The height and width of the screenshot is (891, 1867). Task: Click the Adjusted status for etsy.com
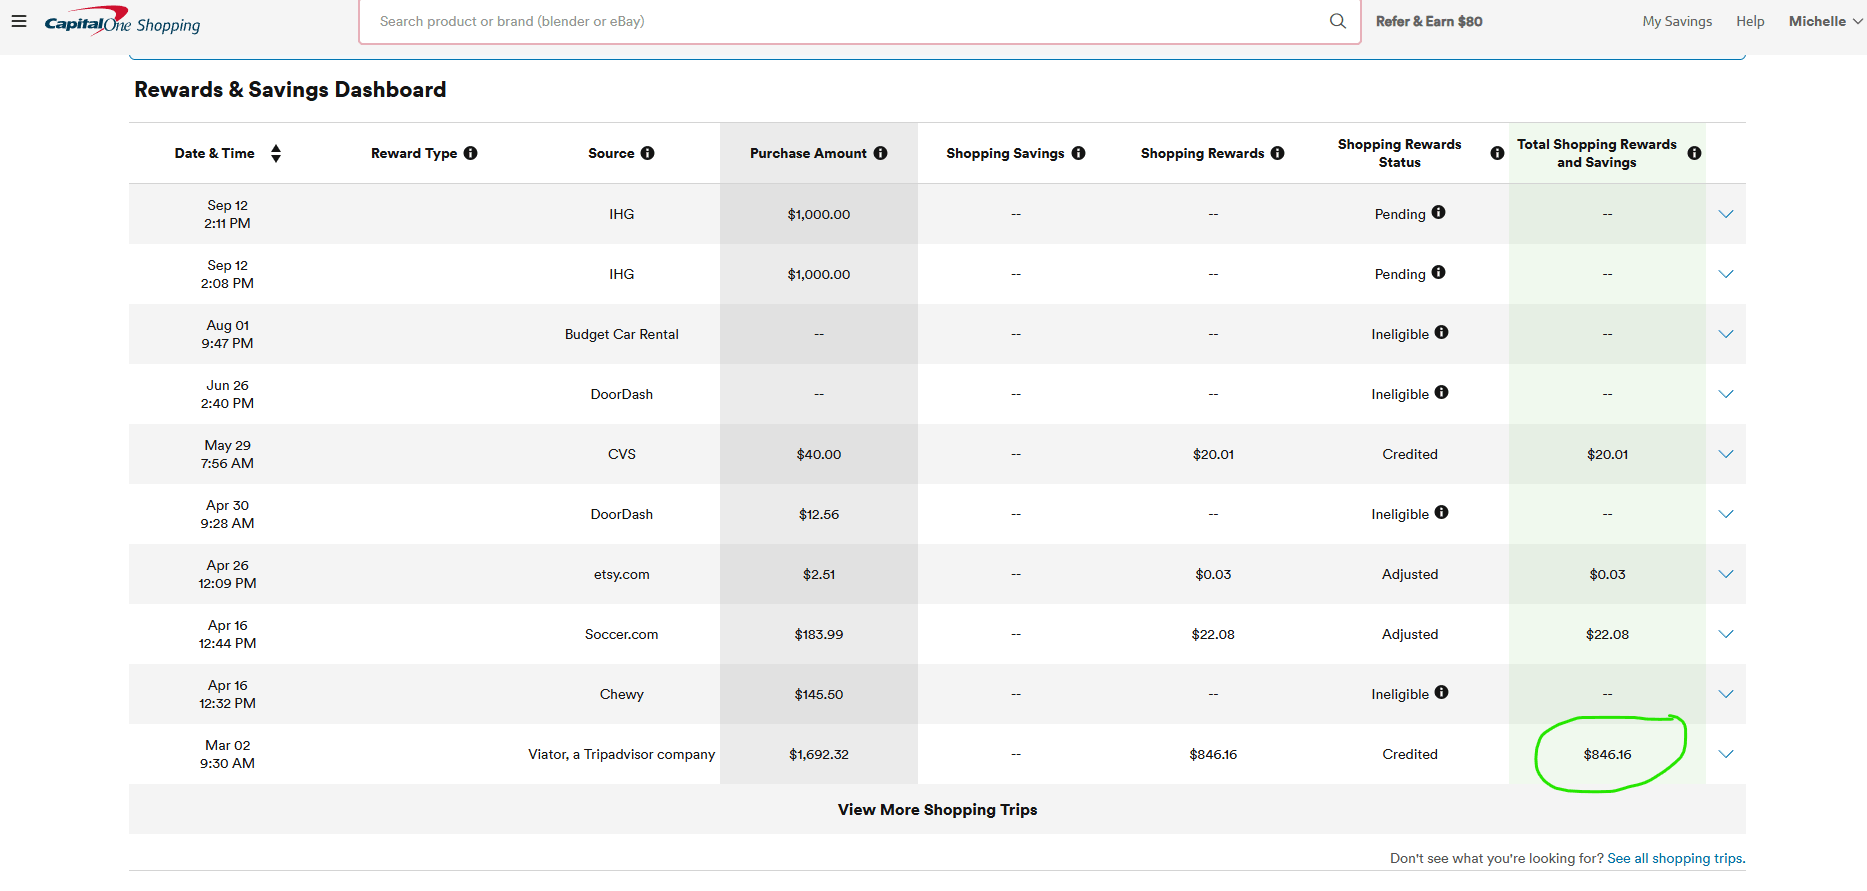[x=1410, y=574]
